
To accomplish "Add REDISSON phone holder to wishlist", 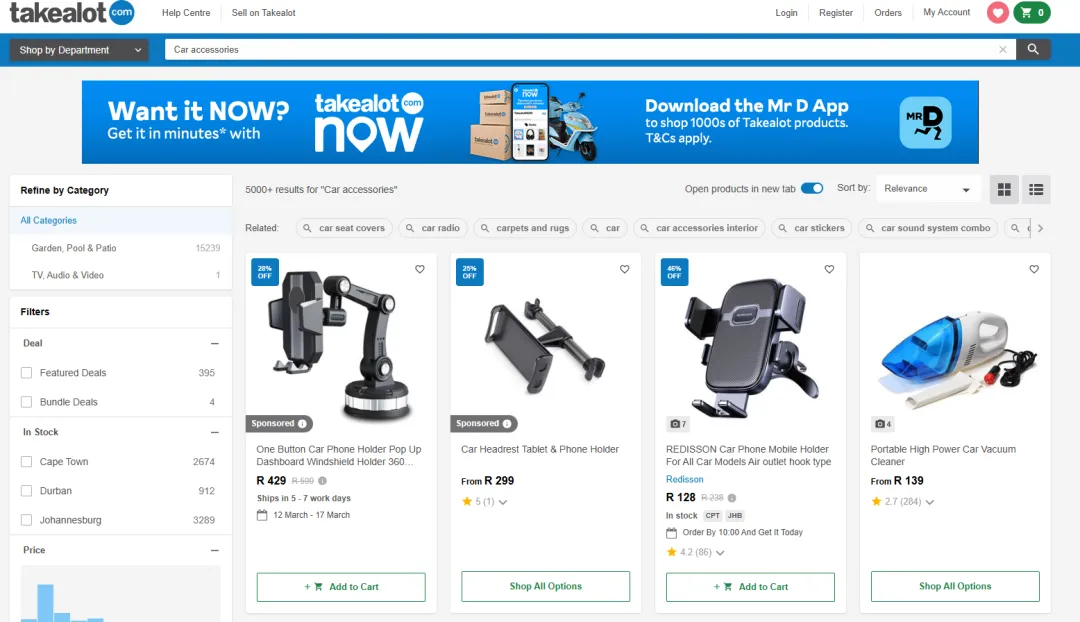I will [829, 269].
